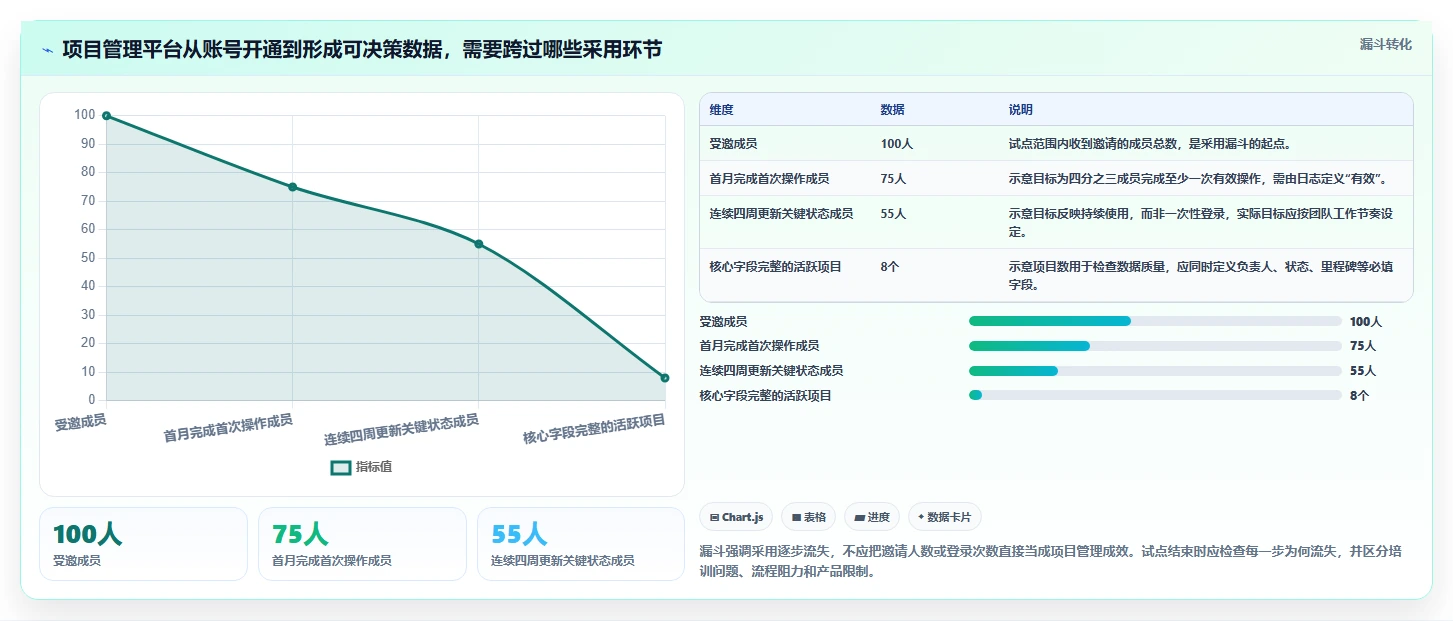Image resolution: width=1453 pixels, height=621 pixels.
Task: Click the chart data point at 8
Action: (664, 378)
